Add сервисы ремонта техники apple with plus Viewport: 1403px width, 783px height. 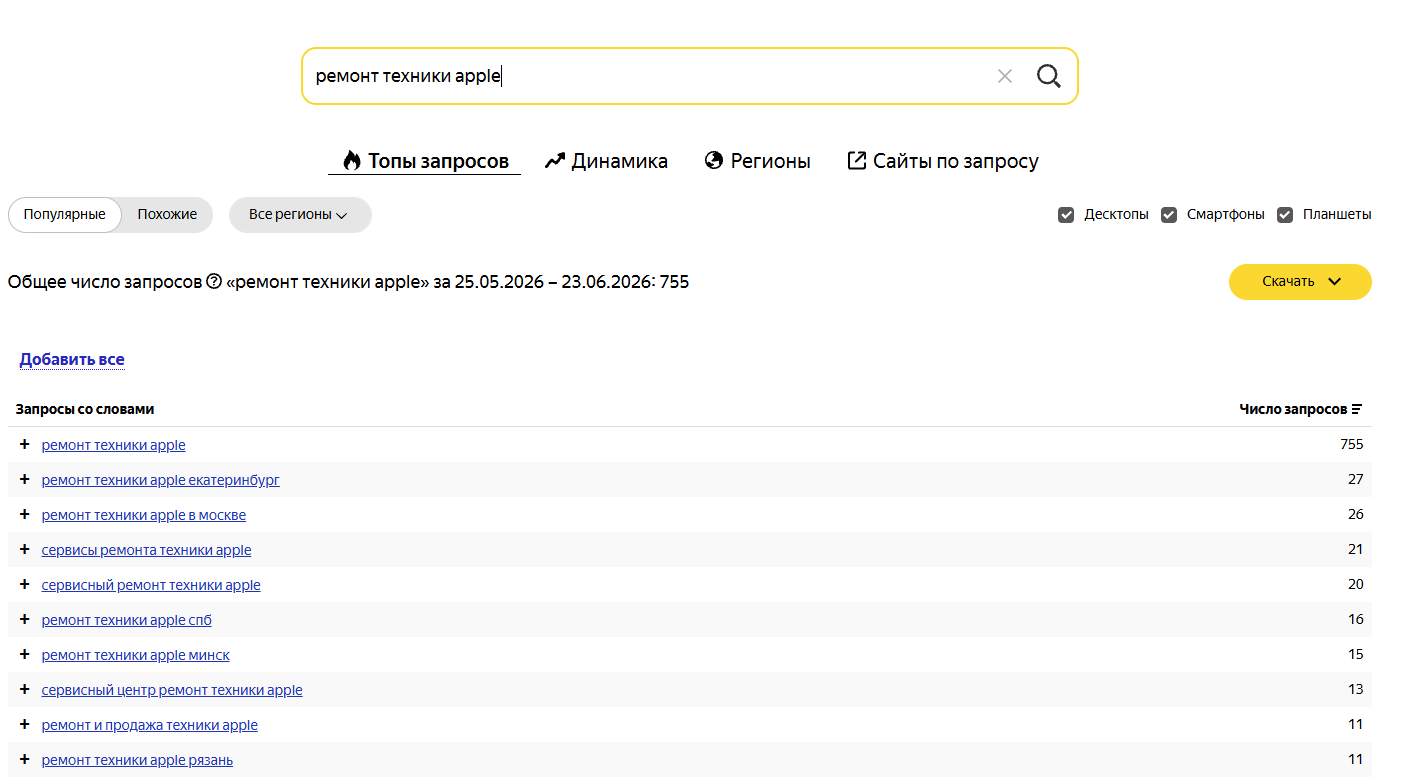click(25, 549)
